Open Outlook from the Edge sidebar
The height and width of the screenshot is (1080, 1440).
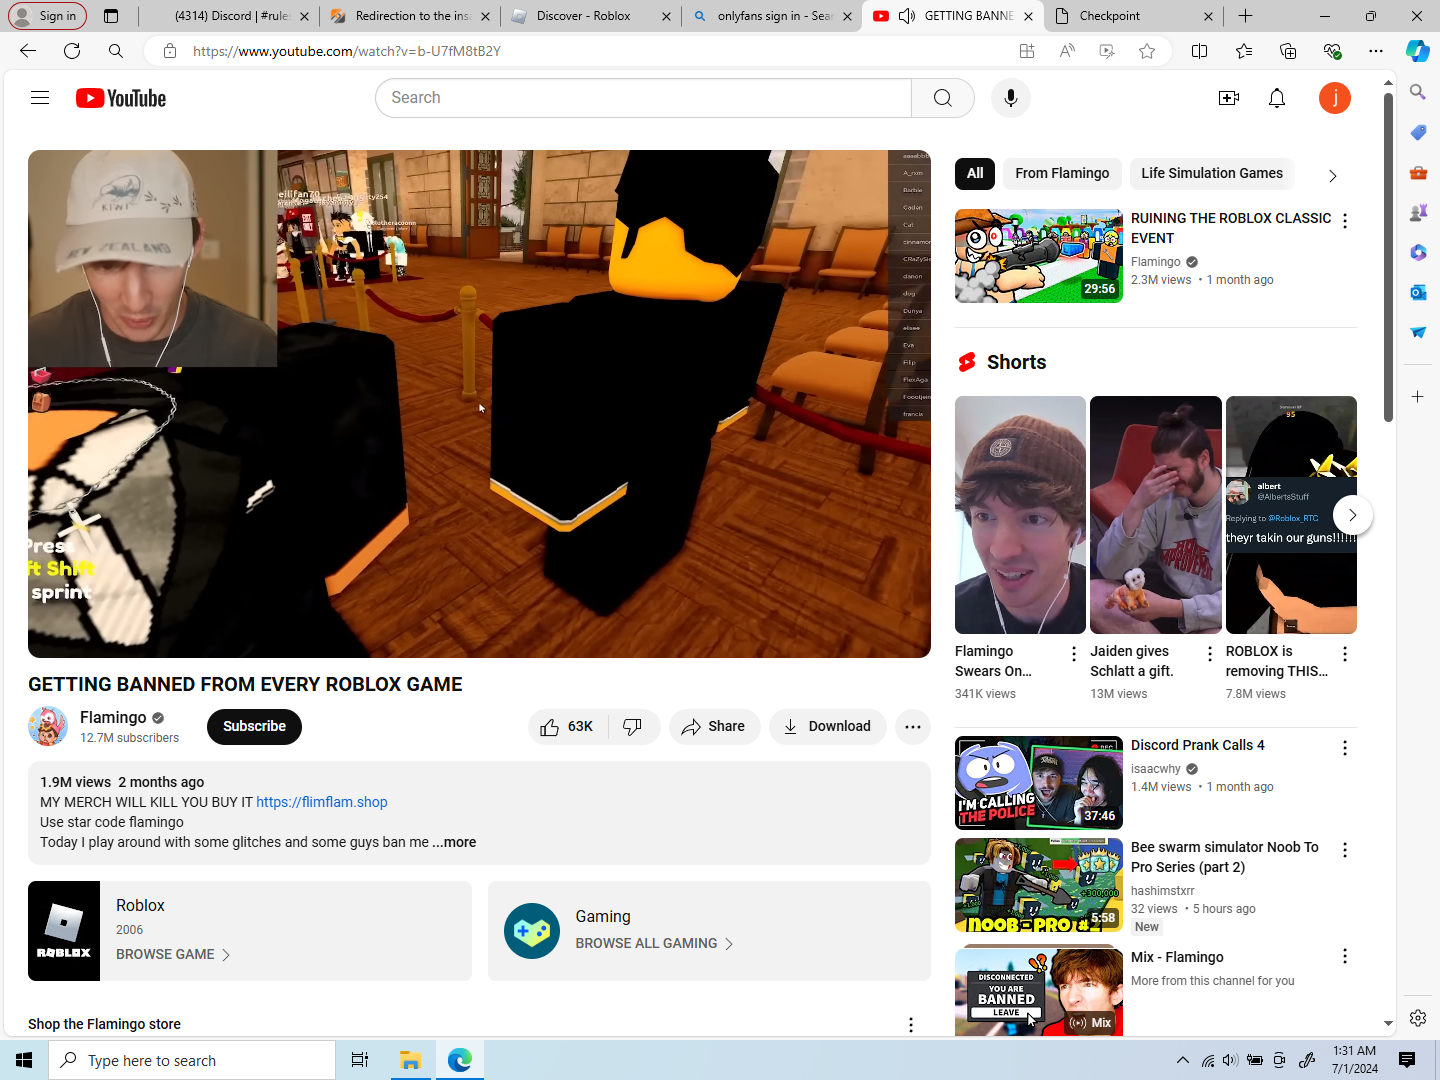[x=1418, y=292]
